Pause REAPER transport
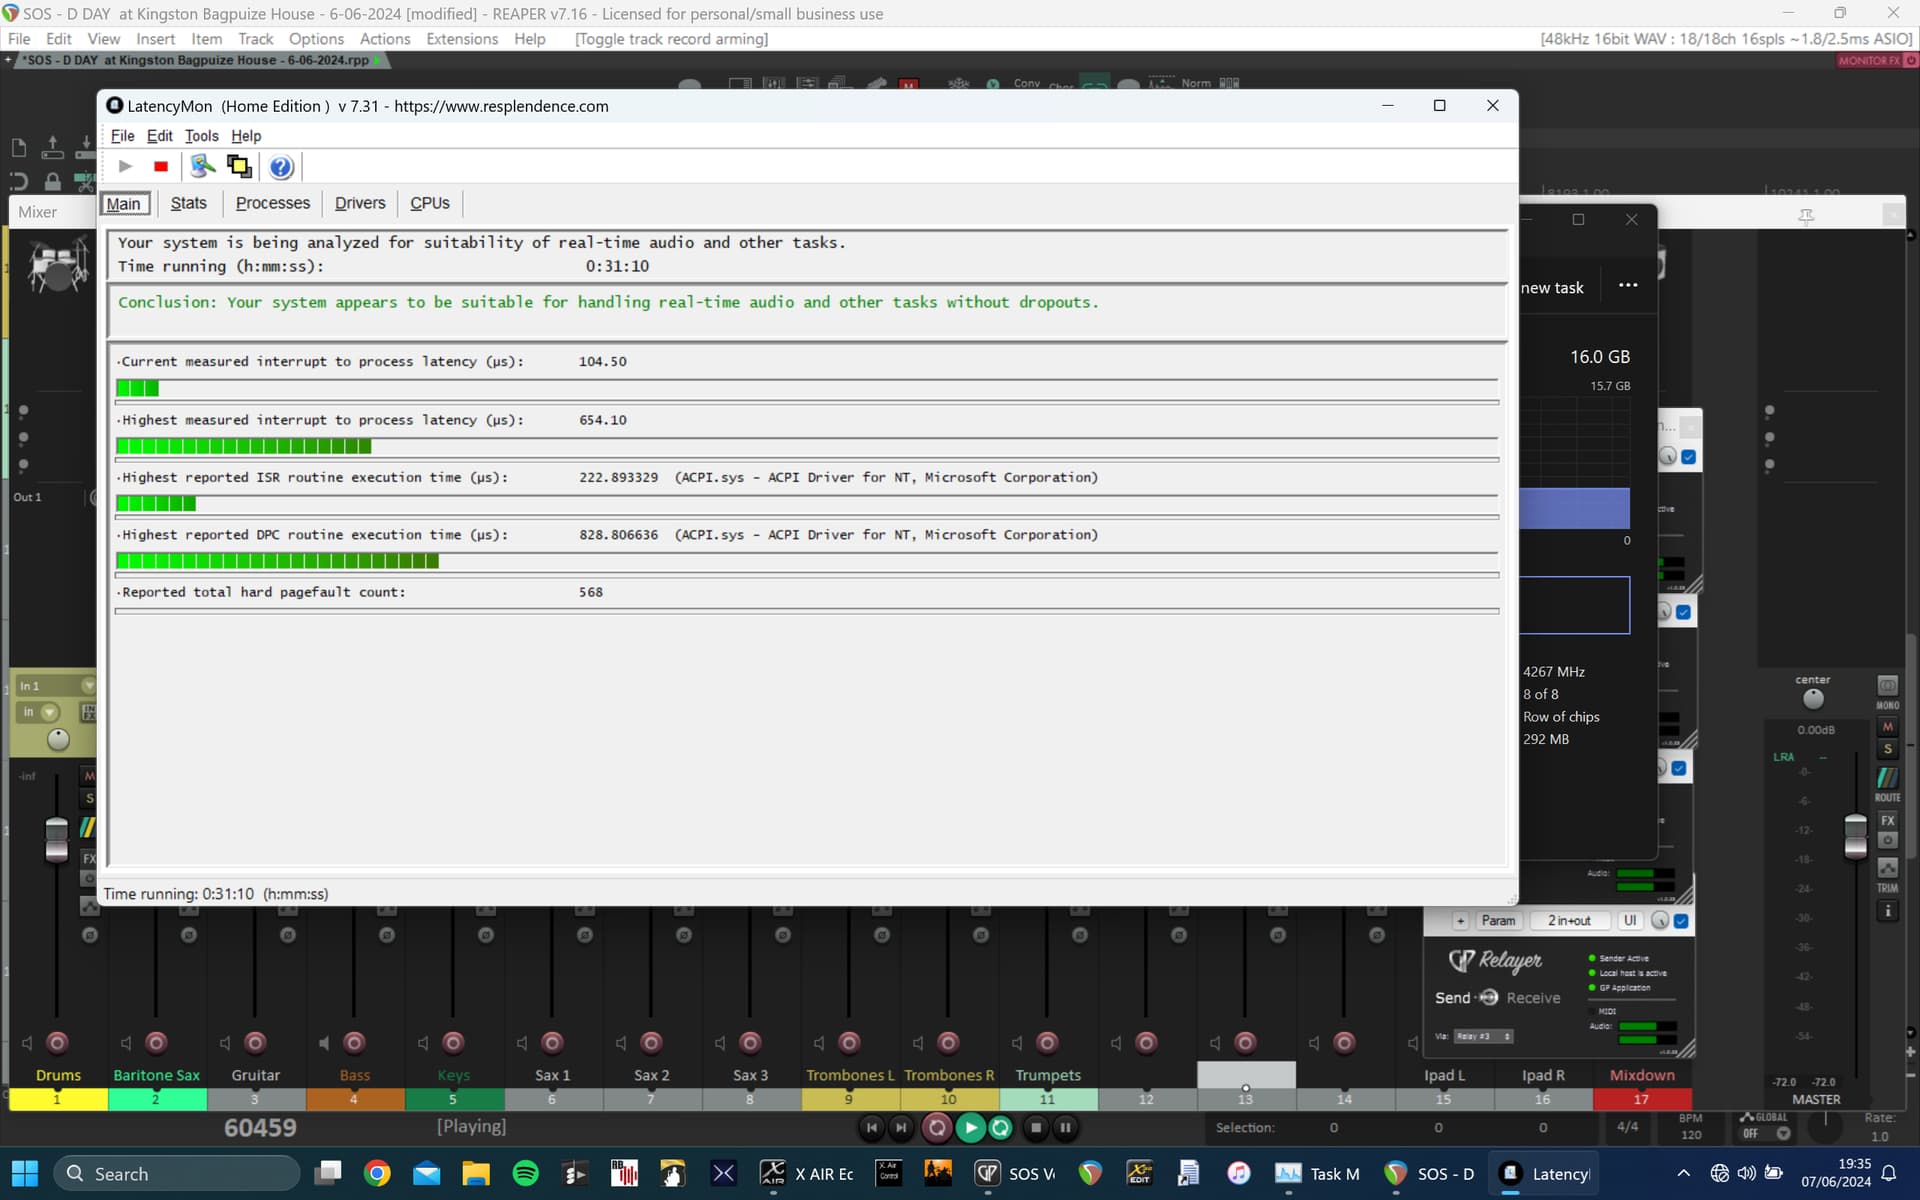 pos(1066,1128)
